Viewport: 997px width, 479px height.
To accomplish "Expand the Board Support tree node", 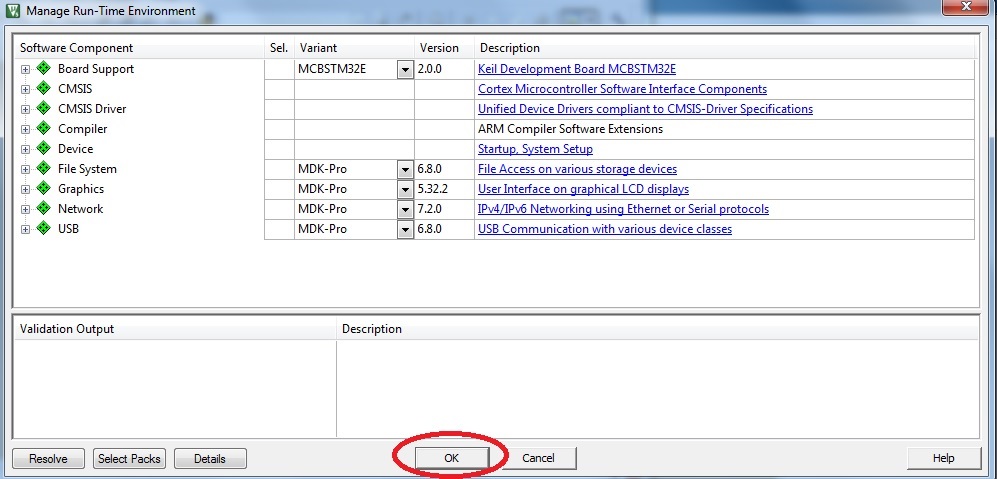I will point(25,69).
